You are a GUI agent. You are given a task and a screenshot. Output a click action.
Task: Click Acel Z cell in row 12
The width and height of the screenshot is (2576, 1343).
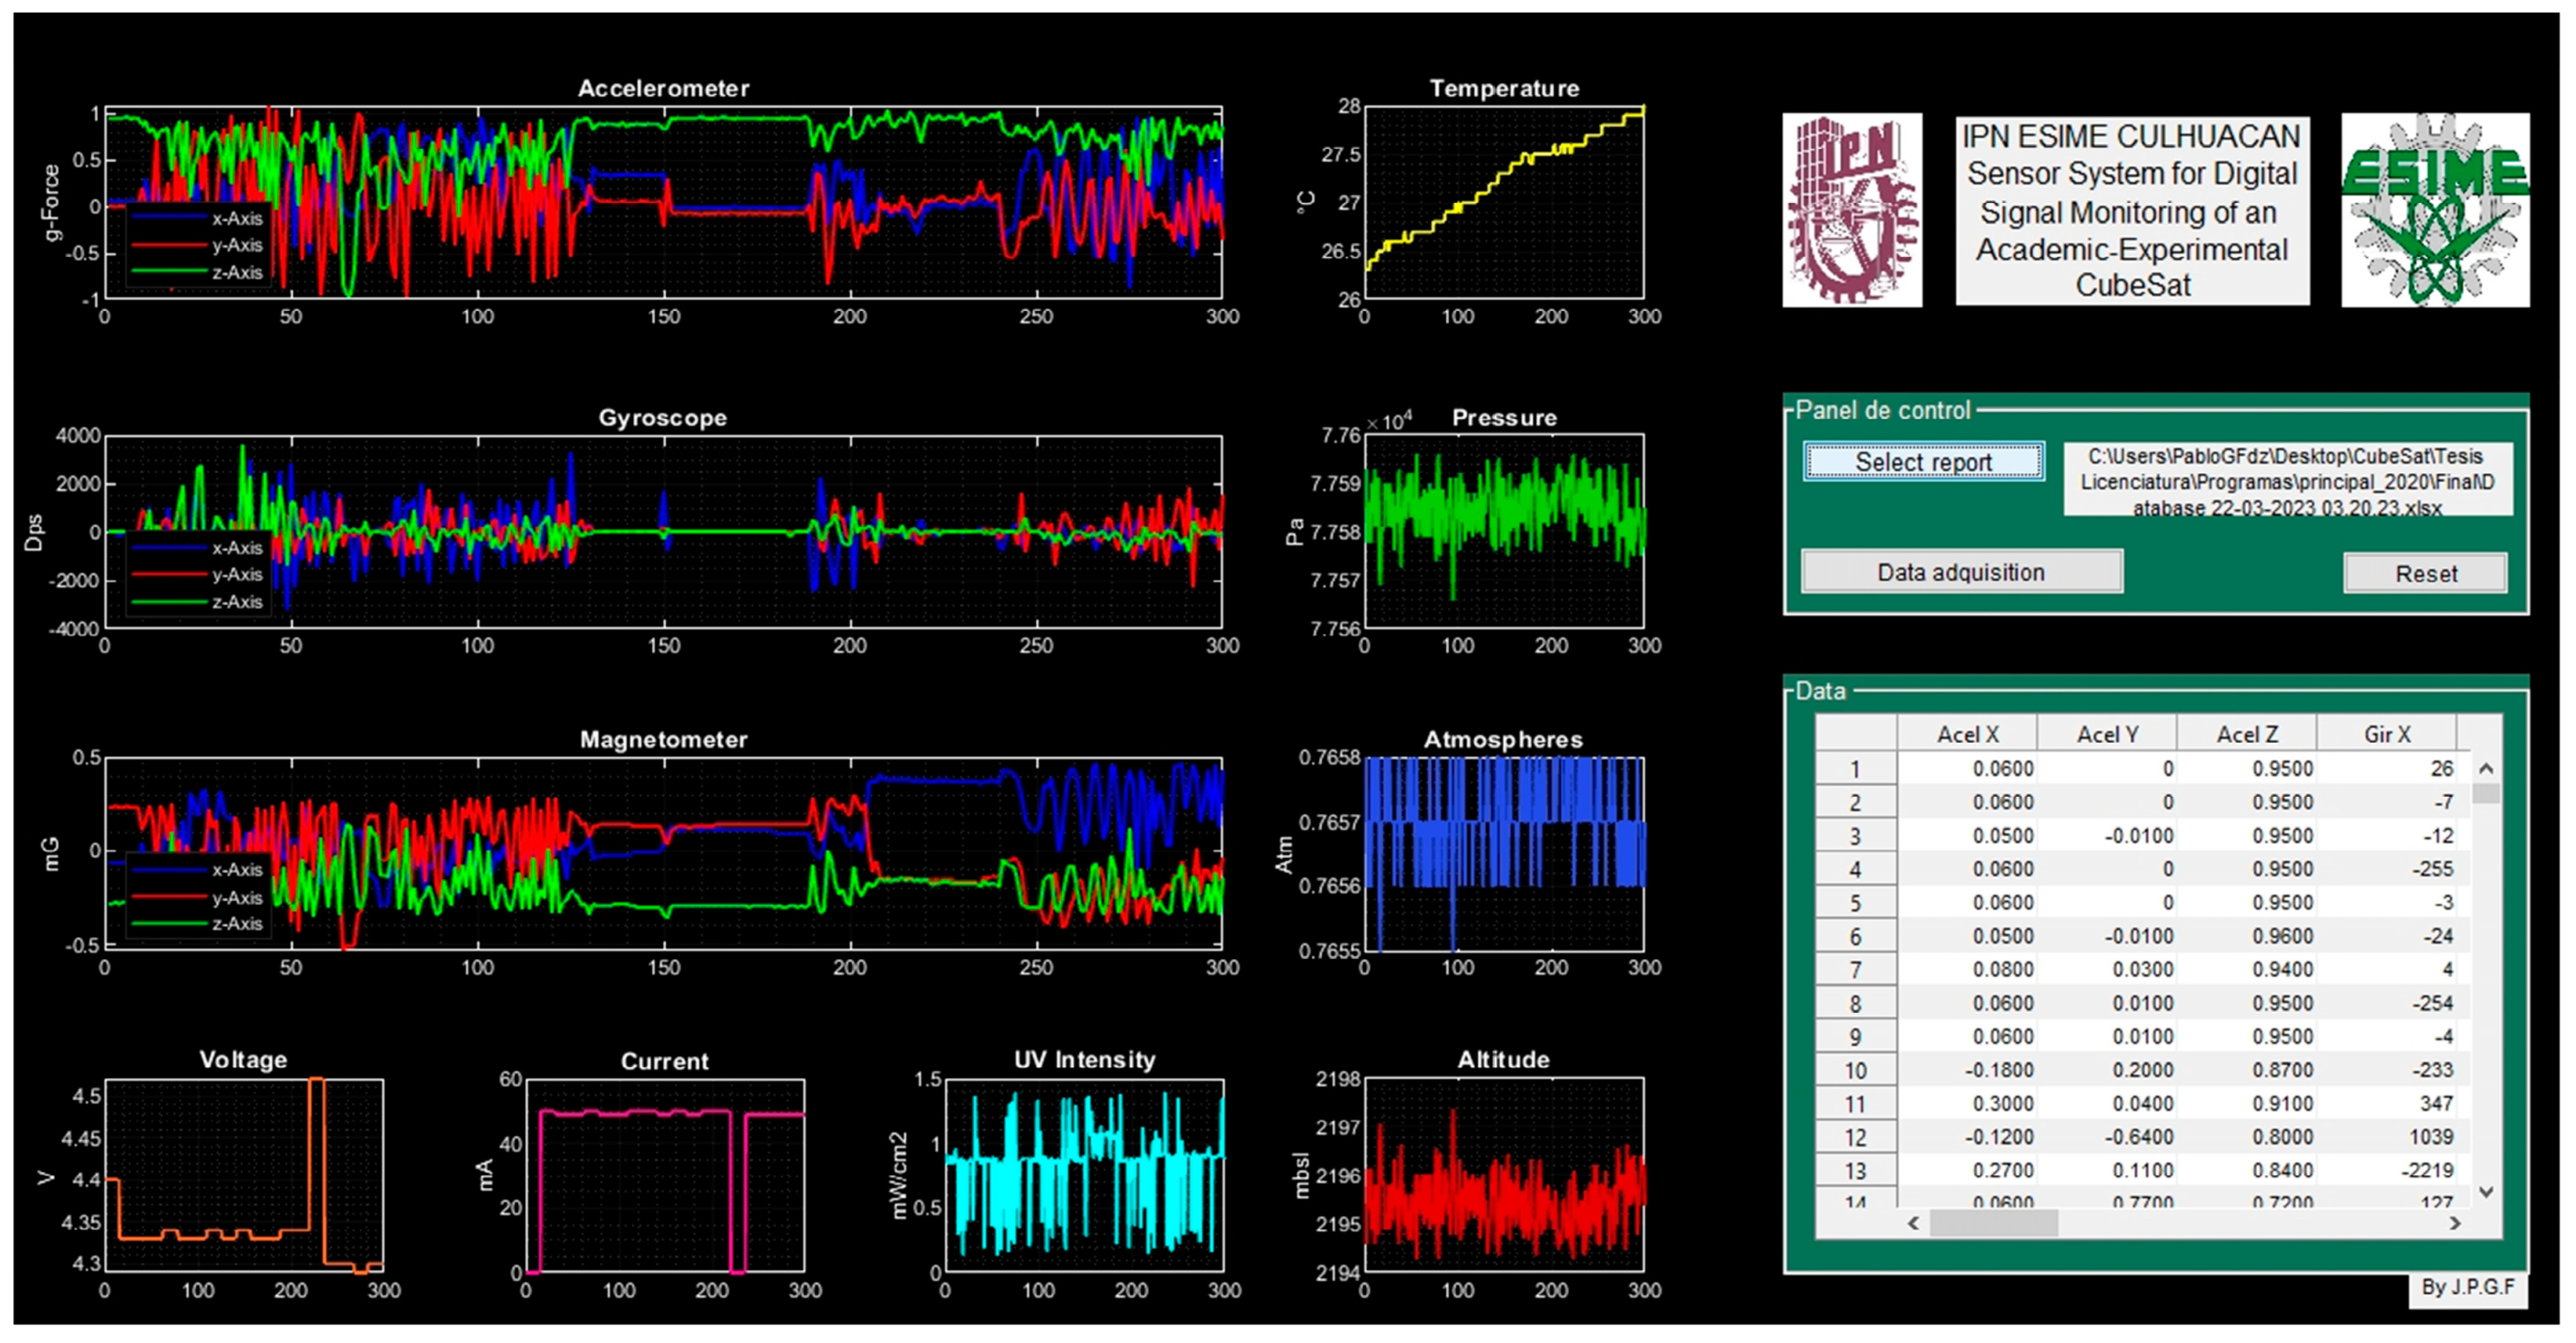click(x=2247, y=1137)
